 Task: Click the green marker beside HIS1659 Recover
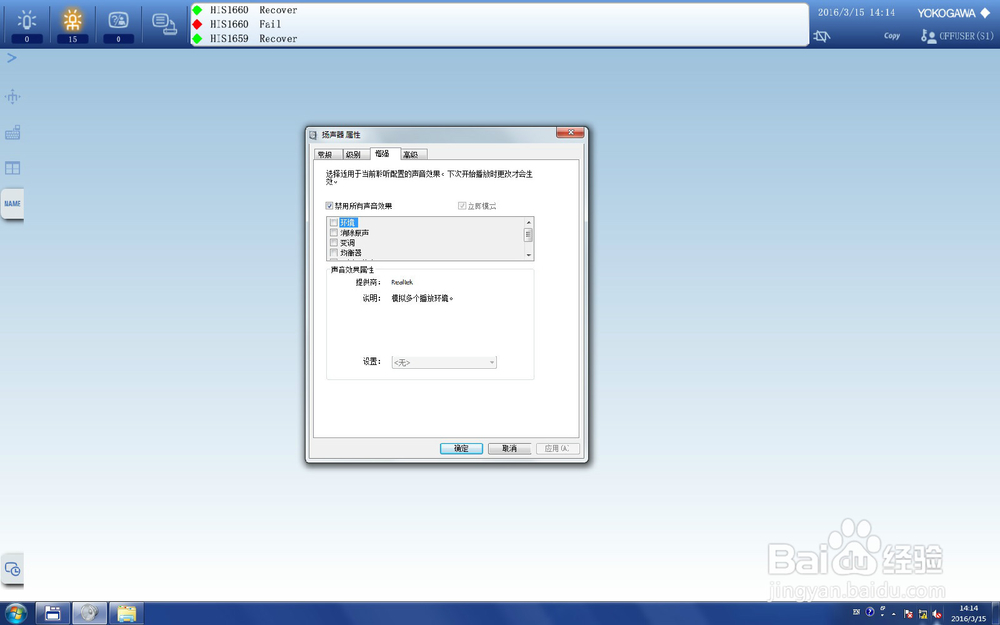click(x=198, y=38)
